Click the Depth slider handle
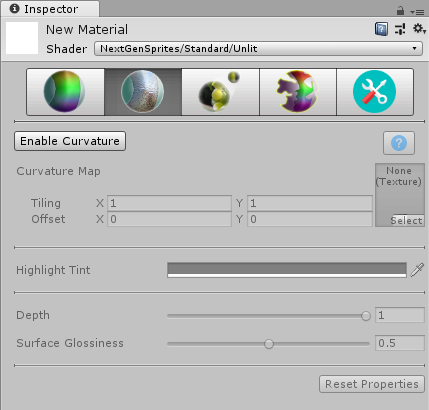The height and width of the screenshot is (410, 429). [x=366, y=316]
